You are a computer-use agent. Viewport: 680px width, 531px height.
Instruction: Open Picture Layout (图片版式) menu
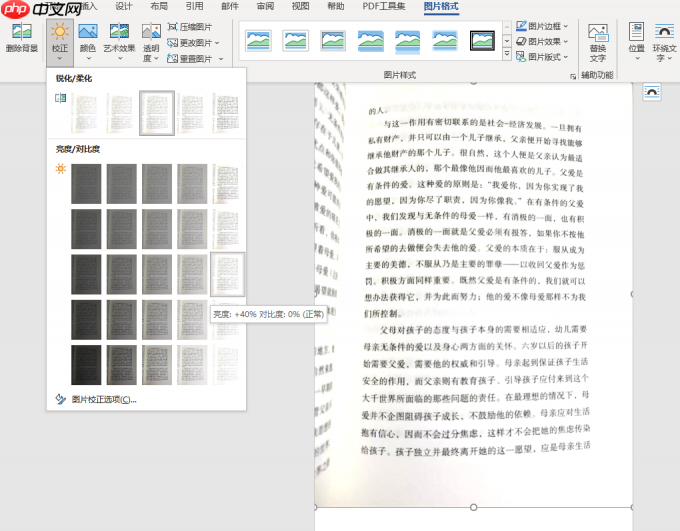point(542,56)
